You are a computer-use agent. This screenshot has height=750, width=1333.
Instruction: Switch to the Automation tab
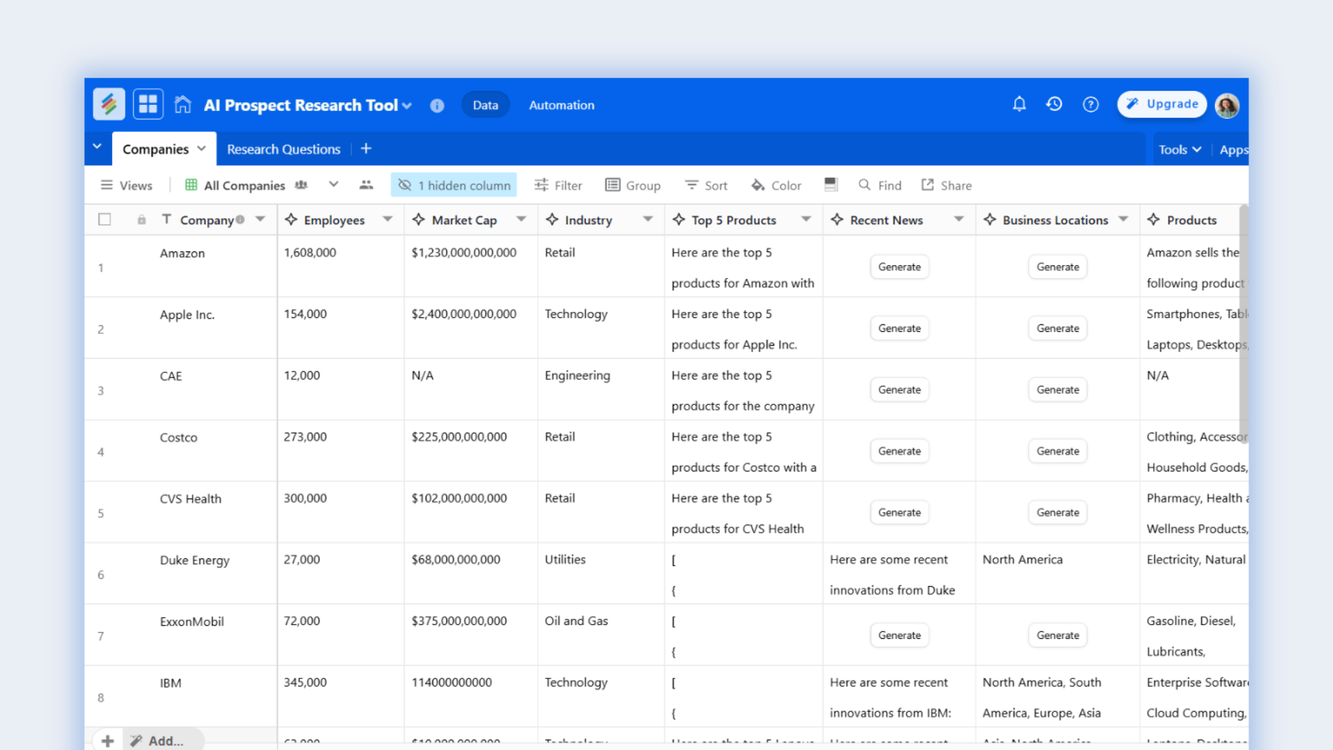coord(561,104)
